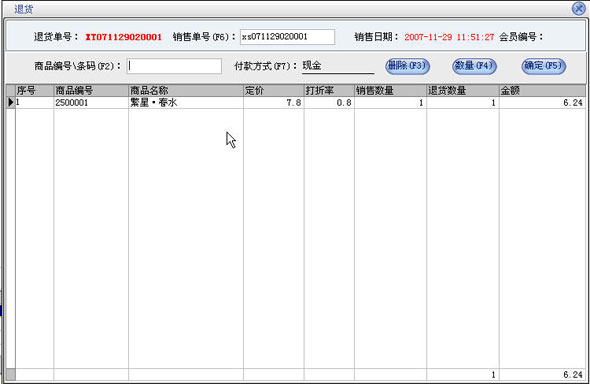
Task: Select the product code cell 2500001
Action: pyautogui.click(x=91, y=103)
